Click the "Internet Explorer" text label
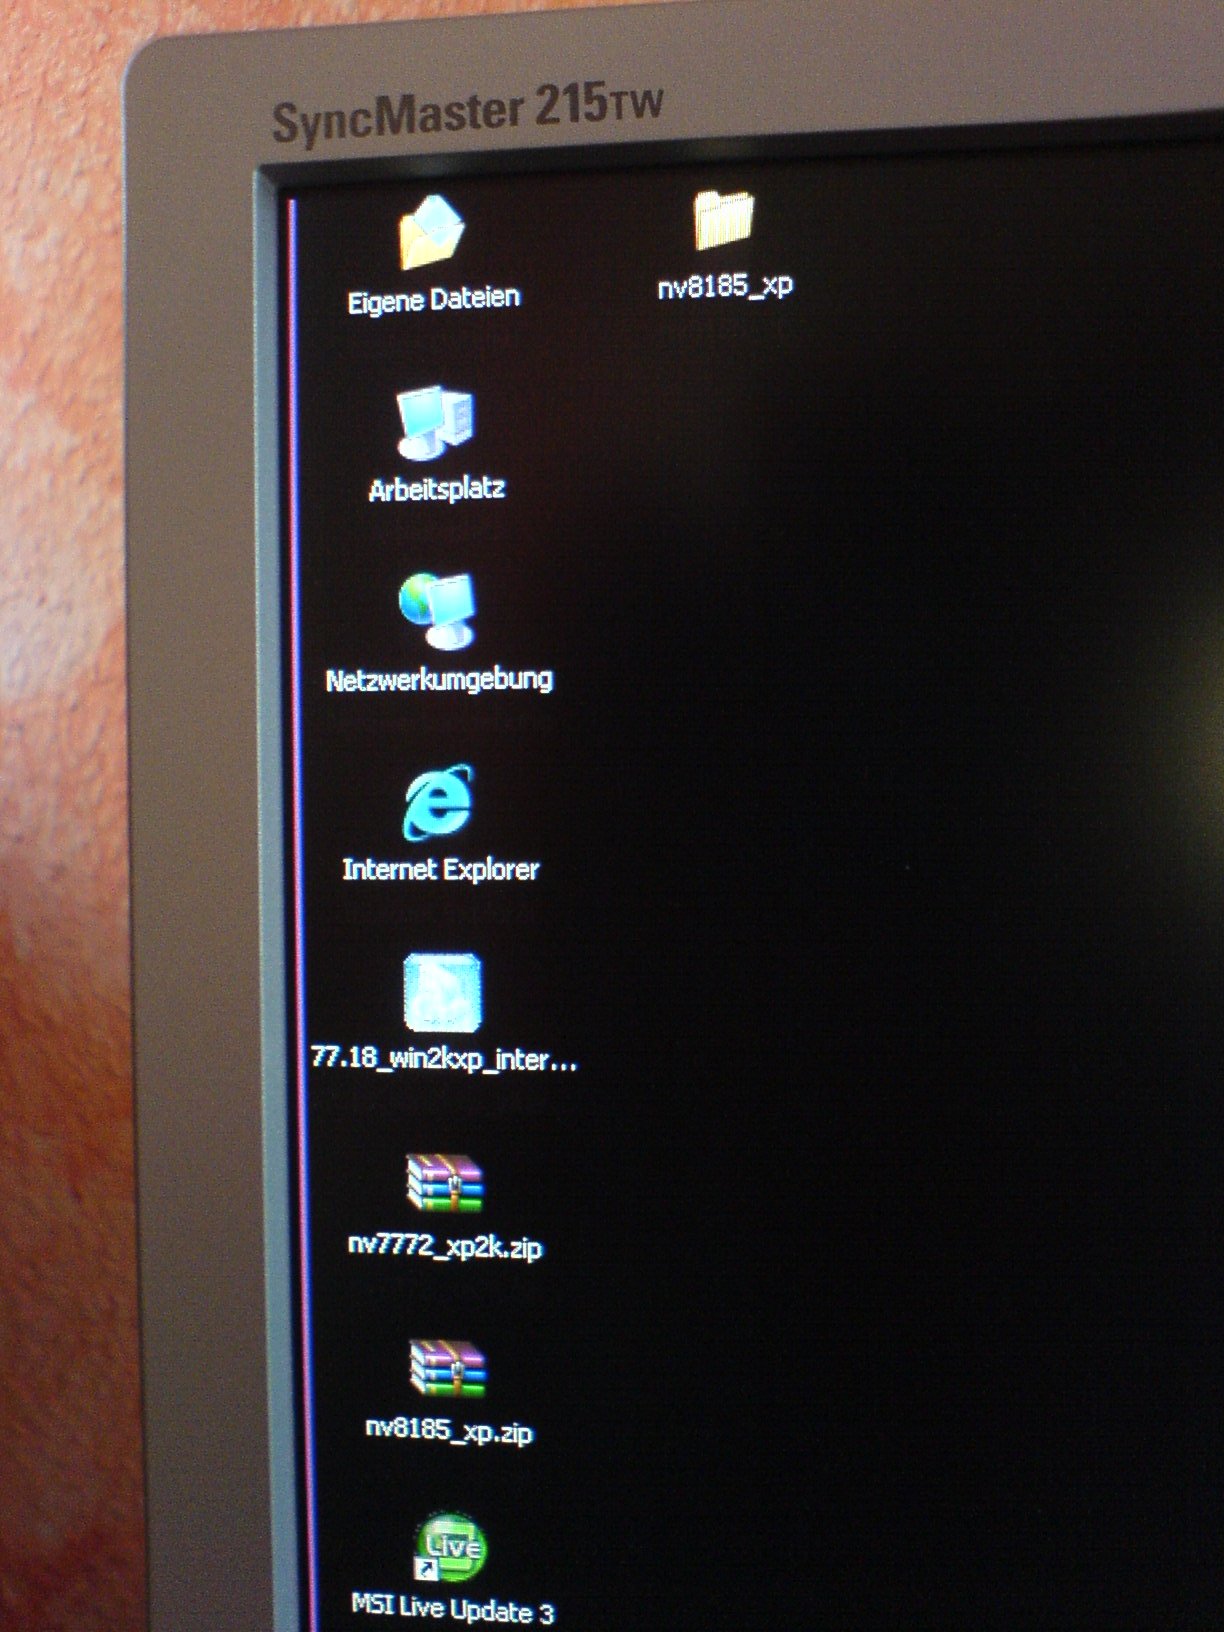 (x=440, y=869)
